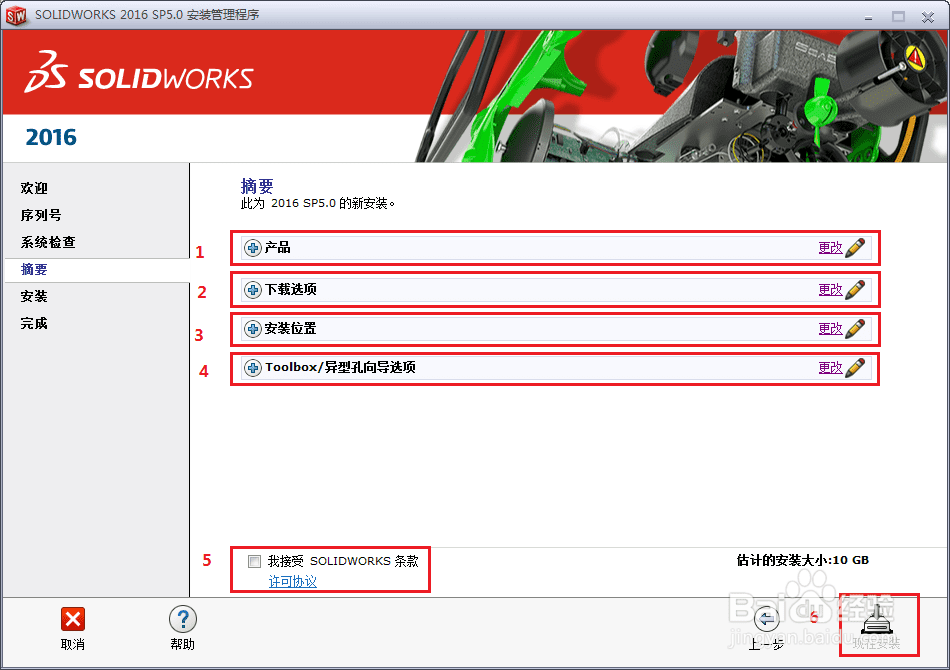Click 更改 link in 产品 row

(x=830, y=247)
